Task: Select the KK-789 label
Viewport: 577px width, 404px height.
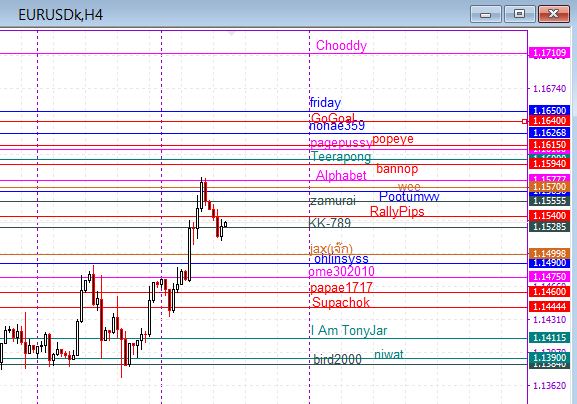Action: pyautogui.click(x=329, y=223)
